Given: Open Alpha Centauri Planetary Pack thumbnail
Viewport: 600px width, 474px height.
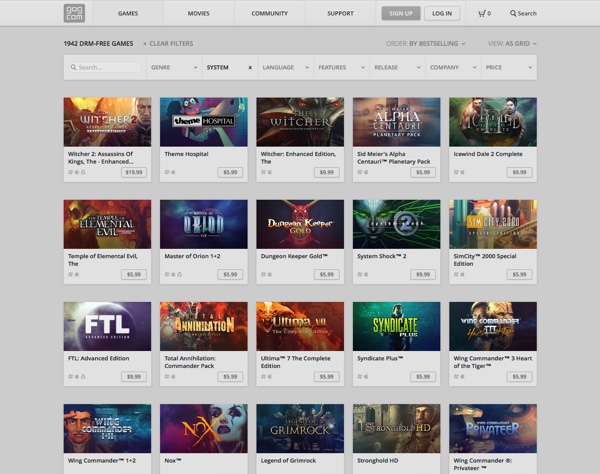Looking at the screenshot, I should pyautogui.click(x=397, y=122).
